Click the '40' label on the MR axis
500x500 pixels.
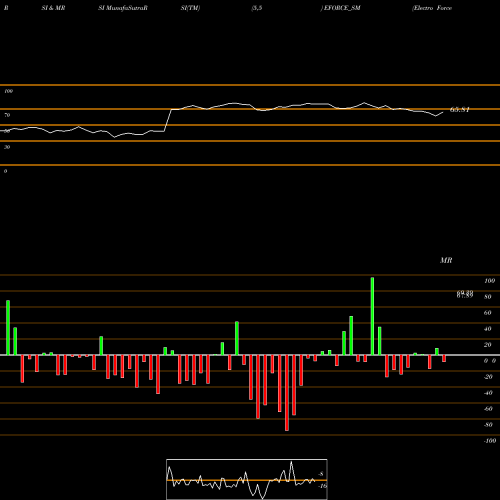pos(488,329)
